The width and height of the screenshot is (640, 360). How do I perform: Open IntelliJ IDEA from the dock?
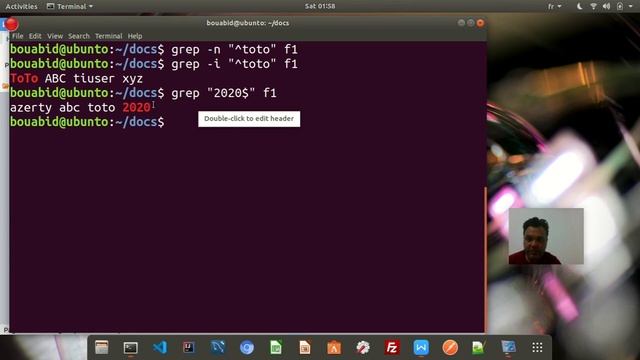[189, 348]
